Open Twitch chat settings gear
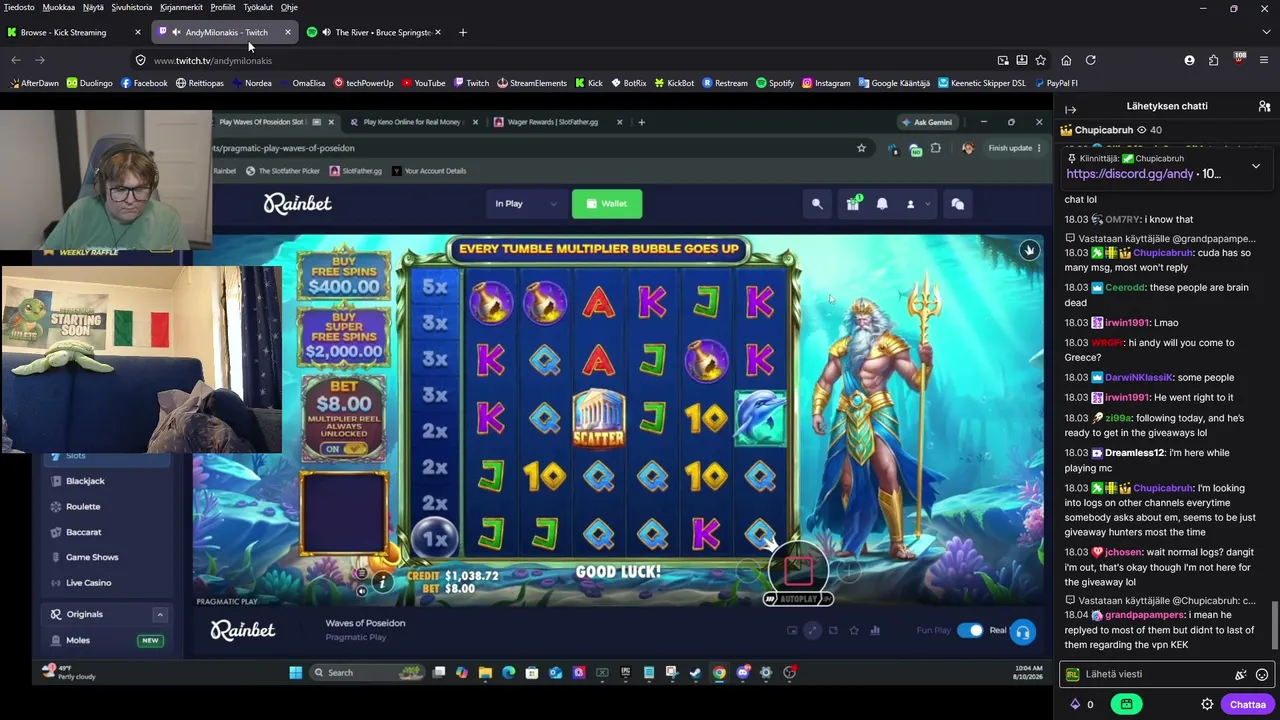1280x720 pixels. 1207,704
